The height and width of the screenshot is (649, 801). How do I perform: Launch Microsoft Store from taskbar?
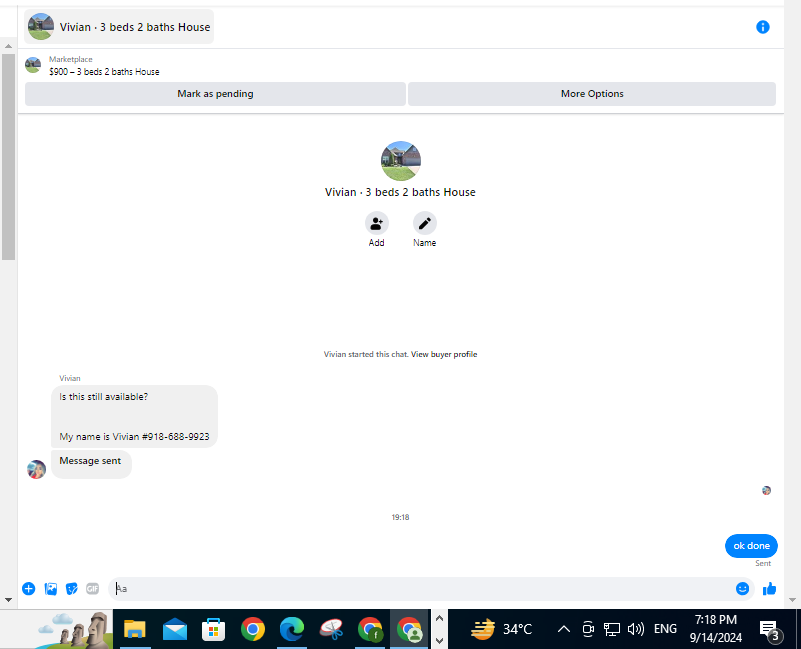214,629
